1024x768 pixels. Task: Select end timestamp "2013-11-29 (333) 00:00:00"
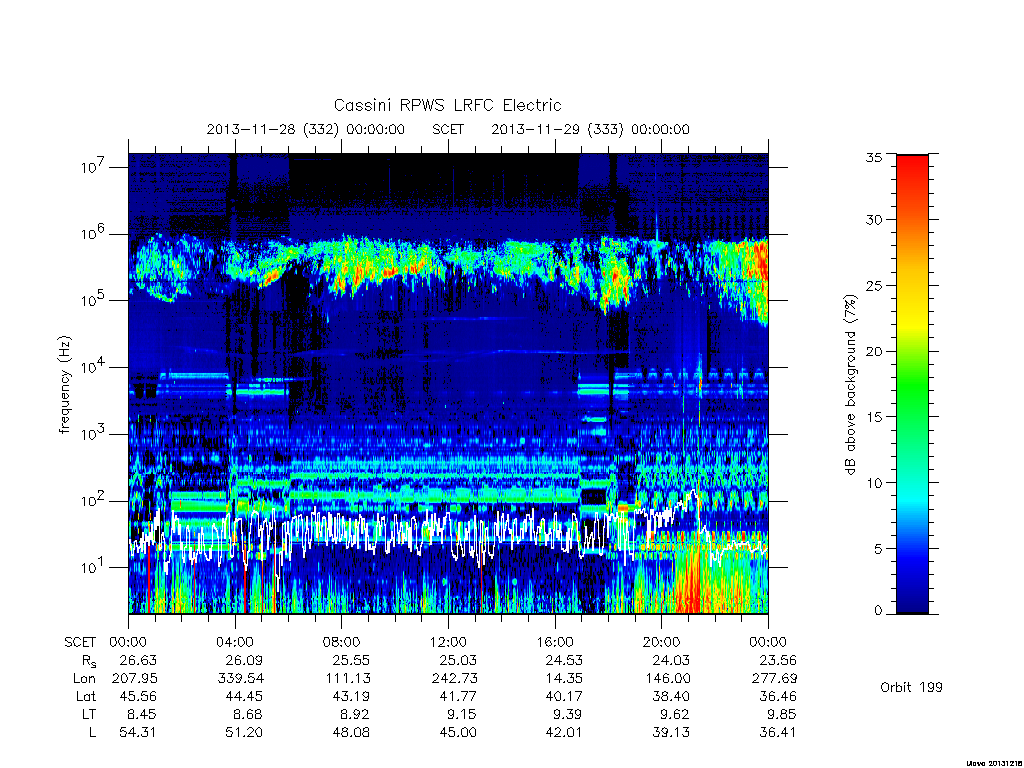[x=590, y=129]
